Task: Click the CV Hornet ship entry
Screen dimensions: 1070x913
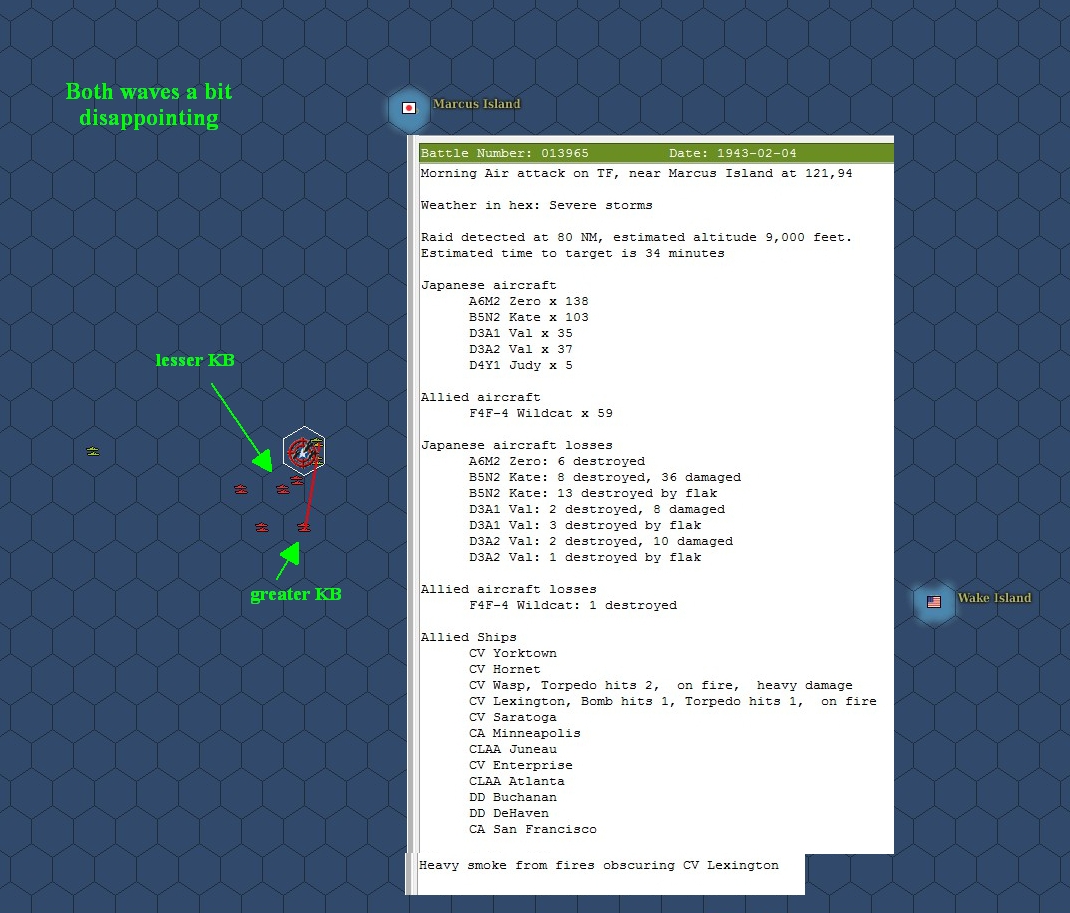Action: click(x=504, y=669)
